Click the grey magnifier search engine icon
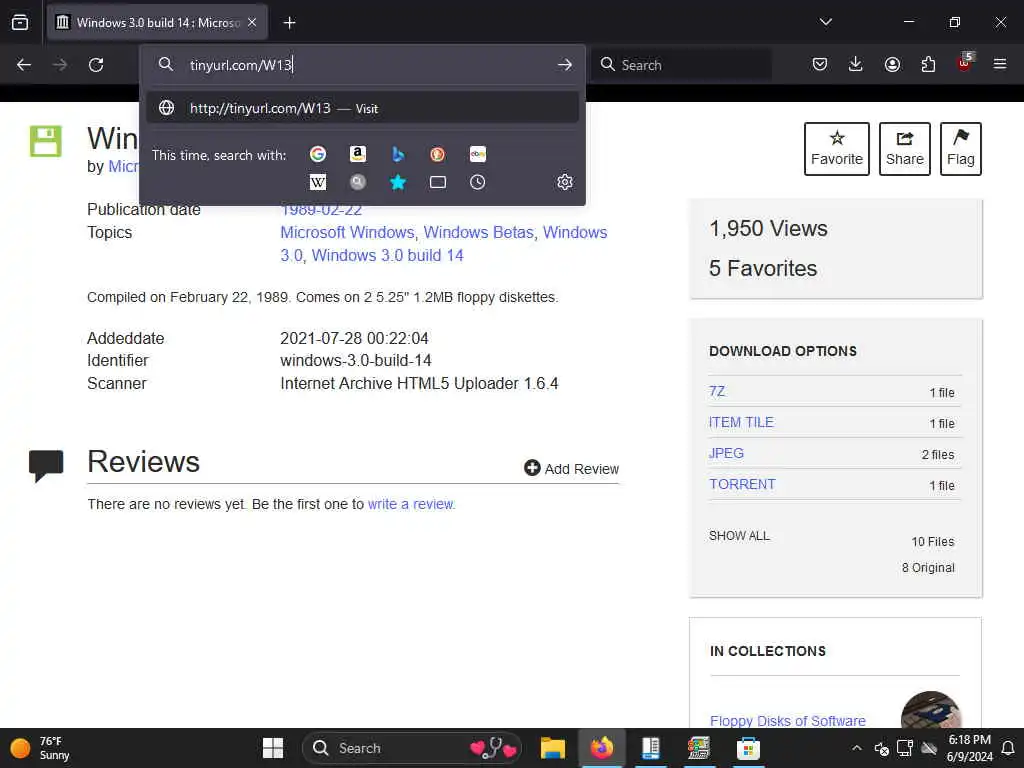This screenshot has height=768, width=1024. pyautogui.click(x=357, y=182)
